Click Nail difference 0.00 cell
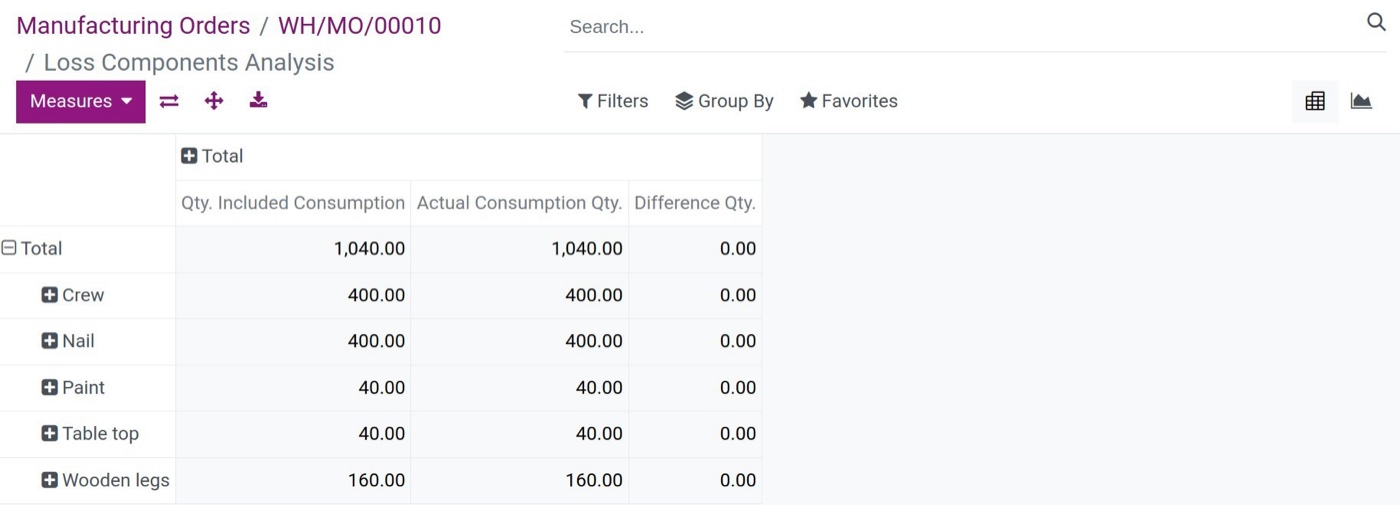 coord(695,341)
